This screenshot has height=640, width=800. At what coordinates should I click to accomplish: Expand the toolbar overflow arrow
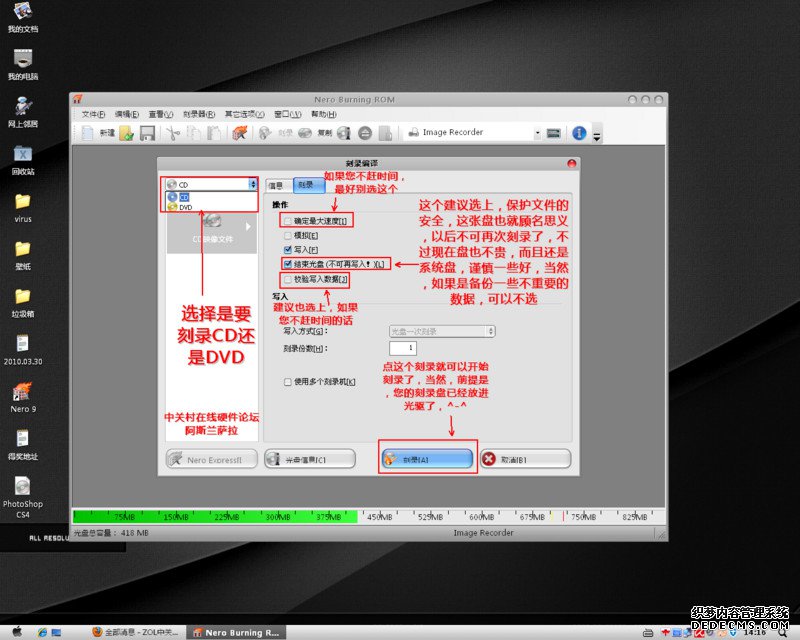(x=596, y=135)
